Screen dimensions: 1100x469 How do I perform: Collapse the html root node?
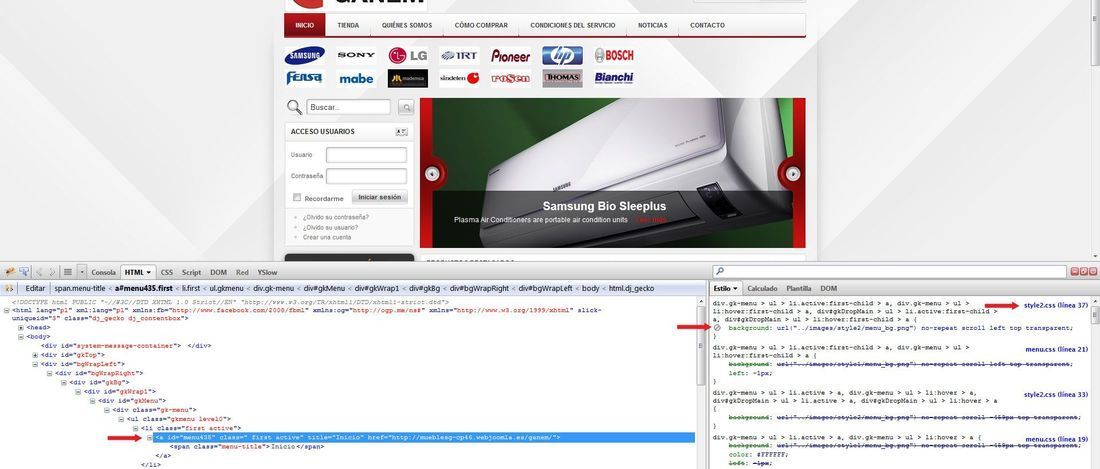(7, 310)
